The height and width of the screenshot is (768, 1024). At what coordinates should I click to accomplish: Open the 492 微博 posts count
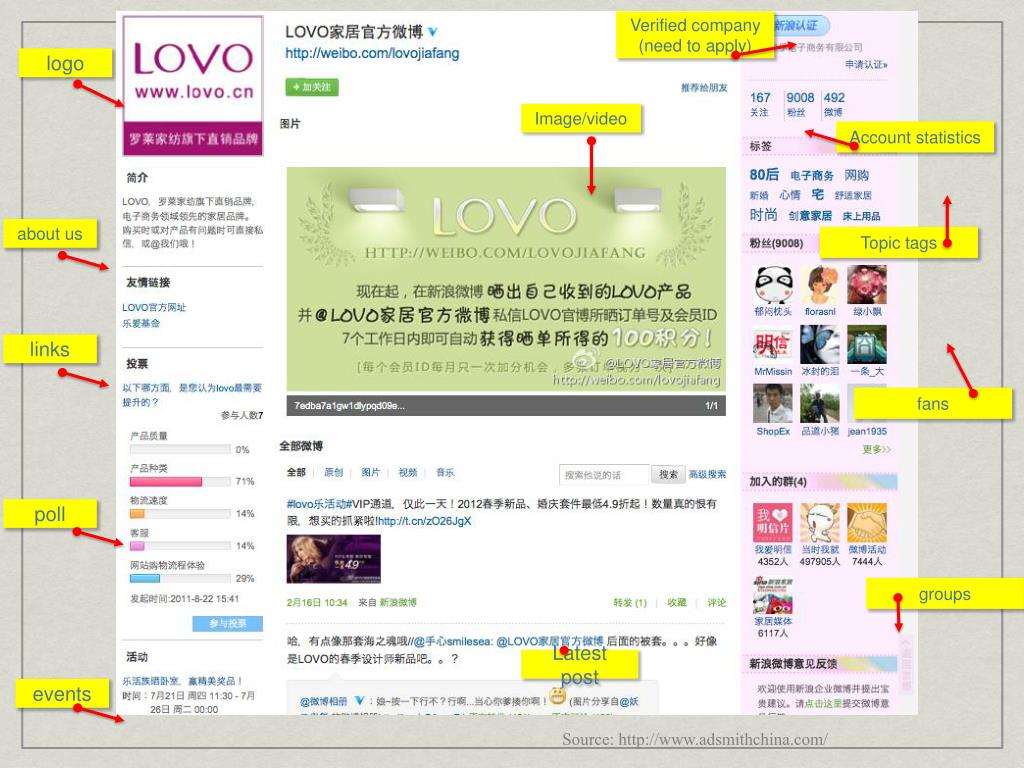pyautogui.click(x=834, y=104)
